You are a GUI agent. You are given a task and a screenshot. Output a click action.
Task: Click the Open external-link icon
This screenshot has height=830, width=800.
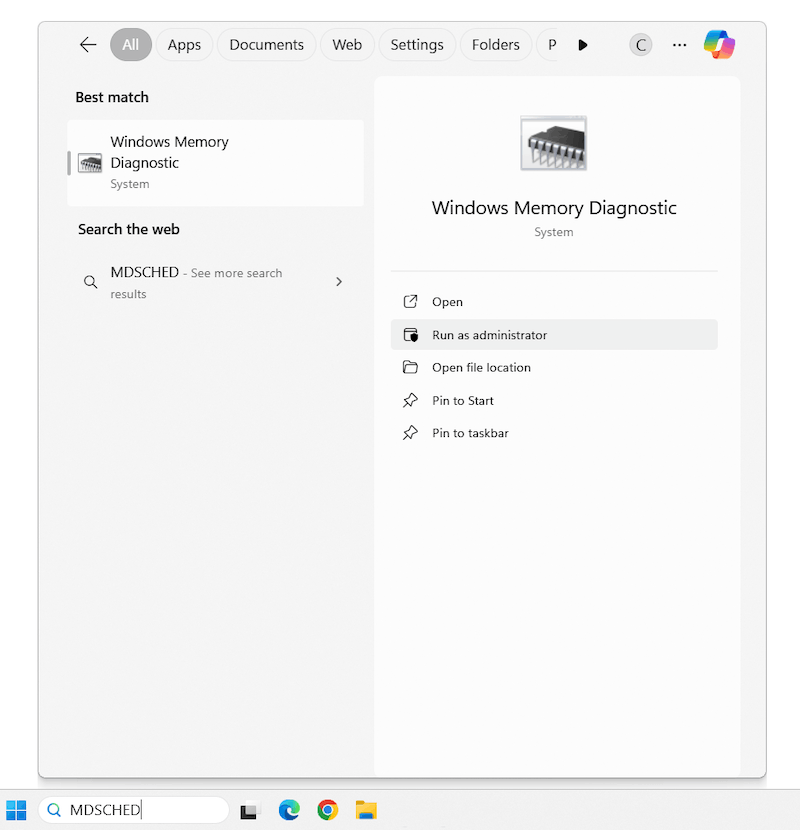tap(410, 302)
